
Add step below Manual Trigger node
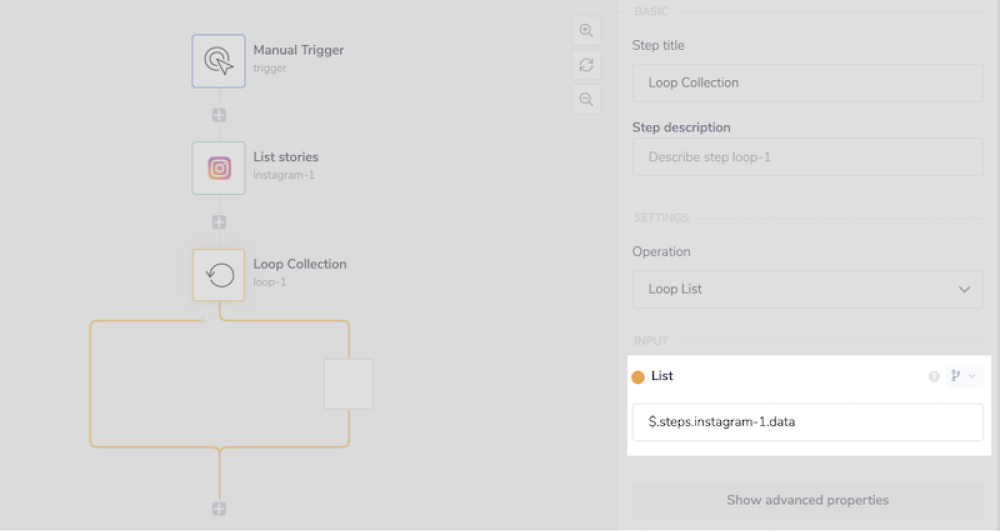coord(219,115)
